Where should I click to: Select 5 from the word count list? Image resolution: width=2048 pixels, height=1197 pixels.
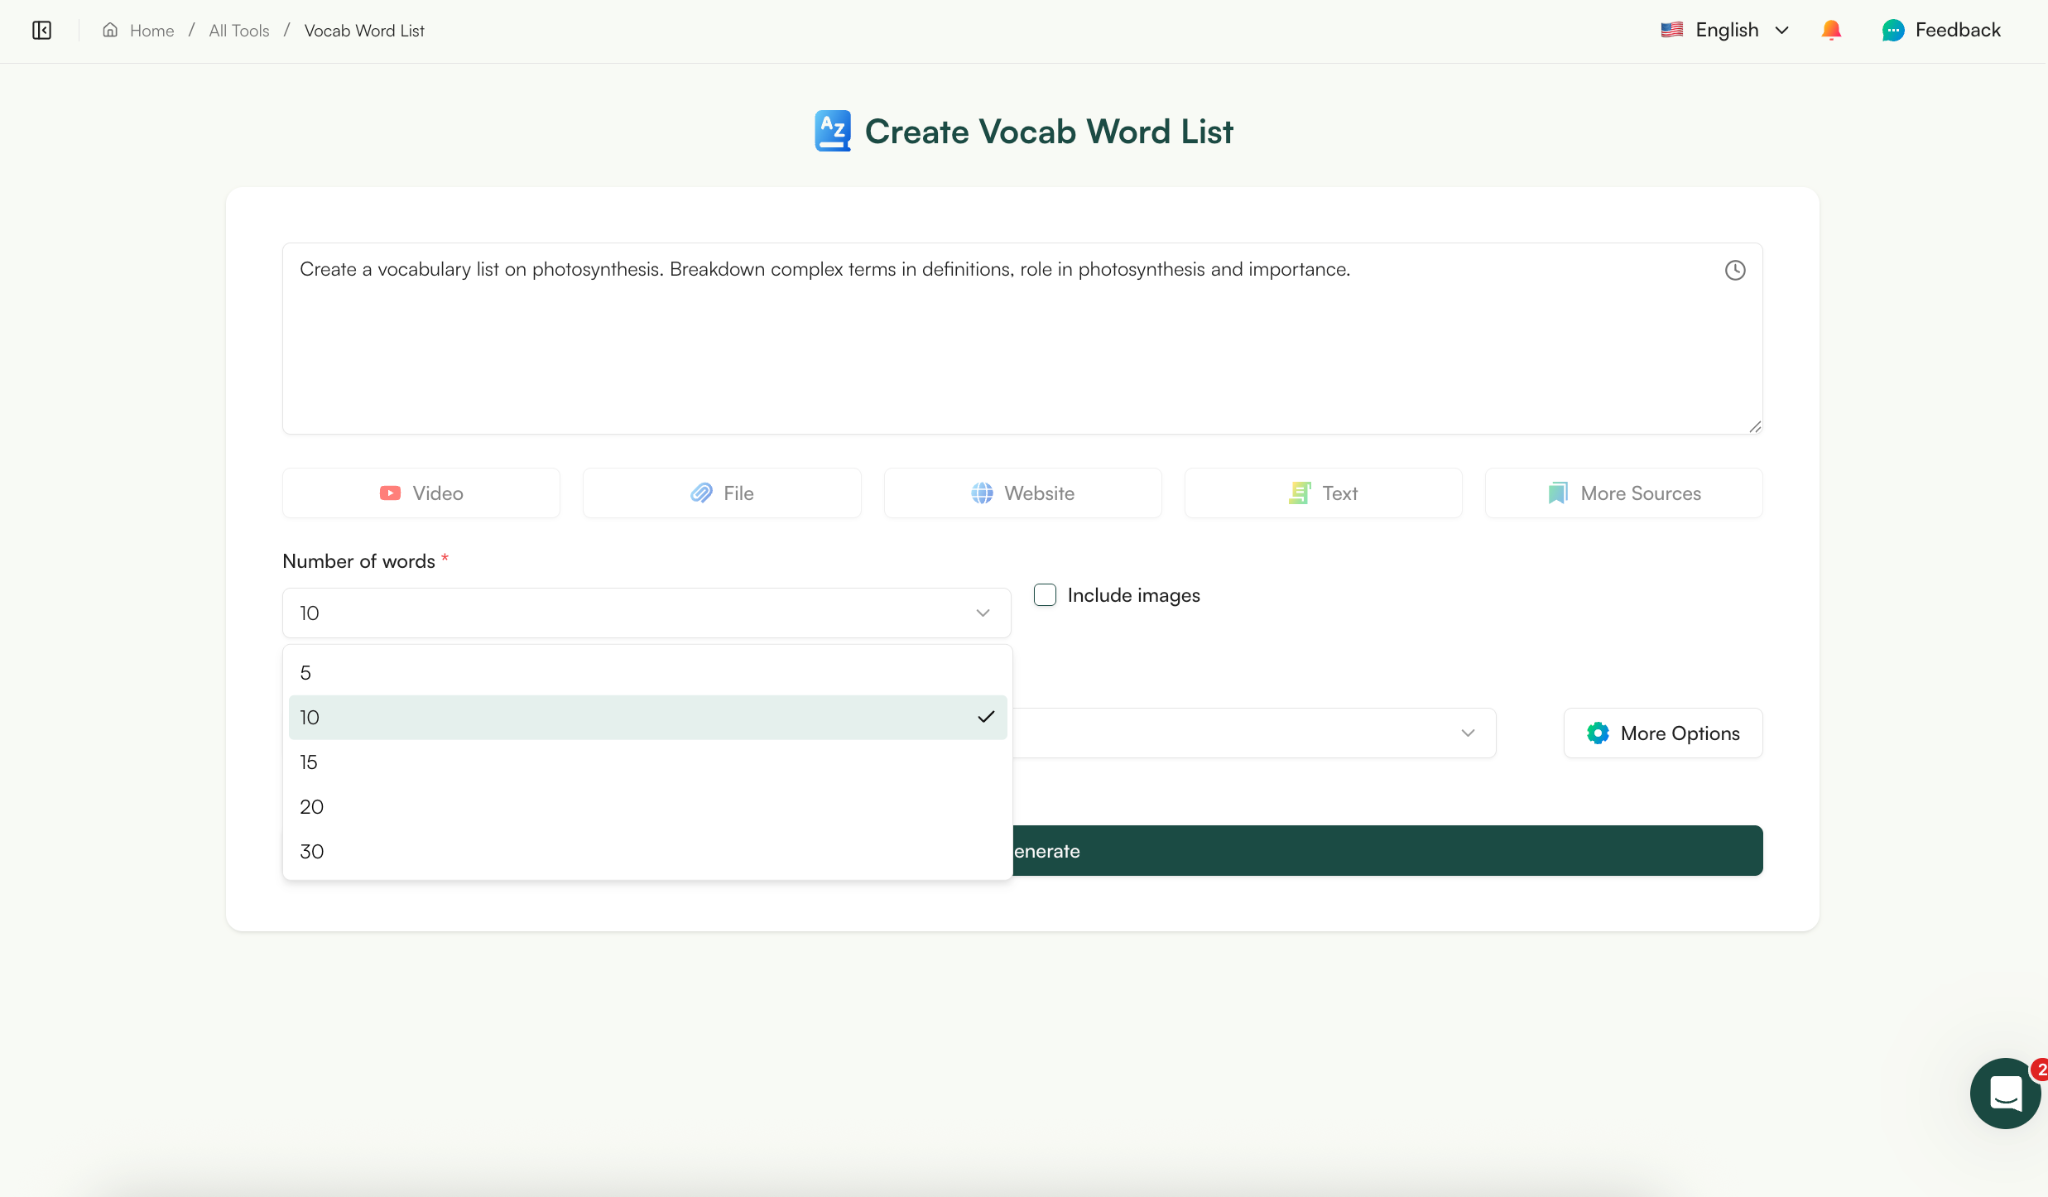point(646,672)
